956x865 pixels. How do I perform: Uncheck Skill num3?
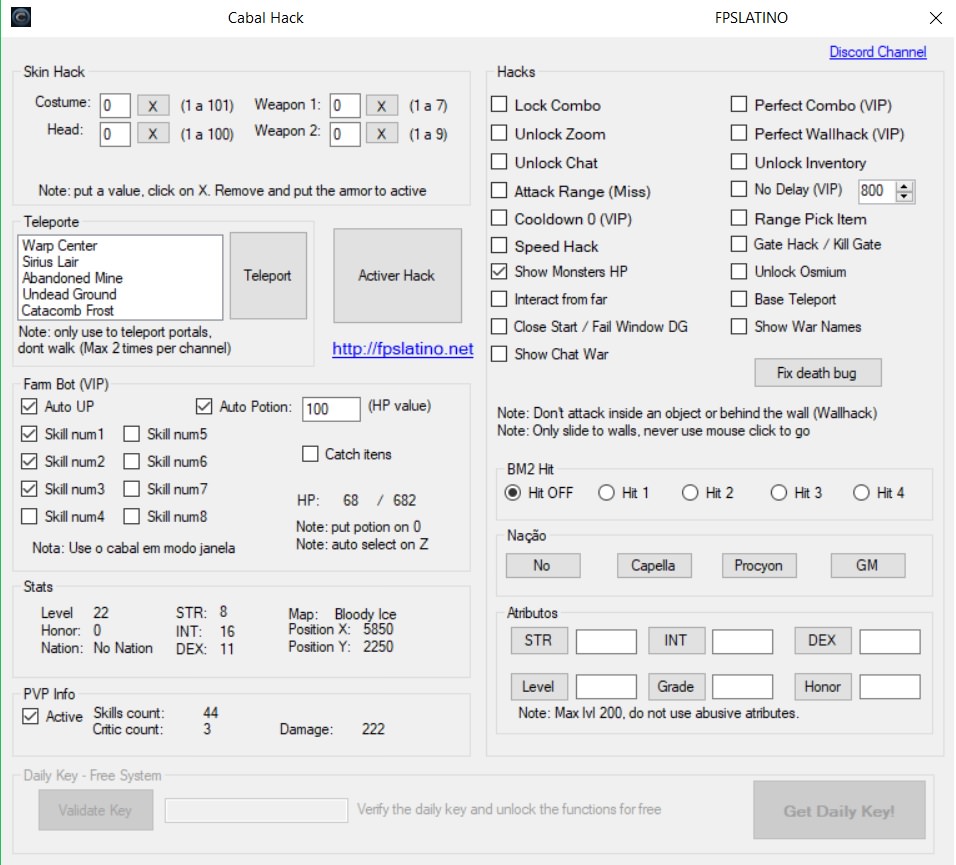click(x=29, y=489)
